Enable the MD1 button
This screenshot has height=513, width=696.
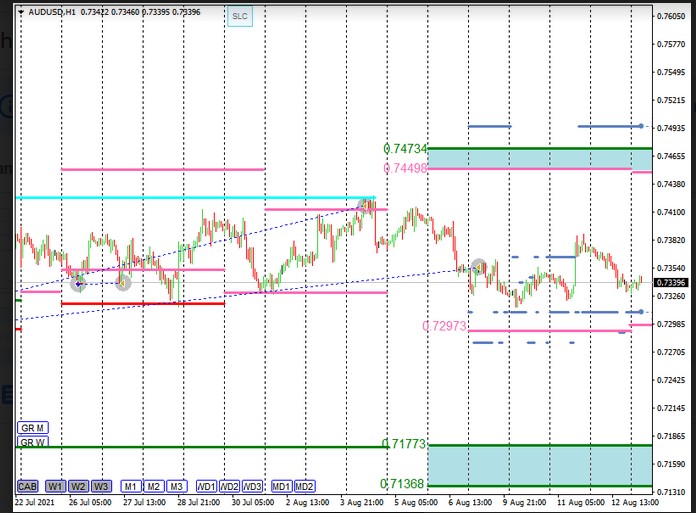click(282, 486)
